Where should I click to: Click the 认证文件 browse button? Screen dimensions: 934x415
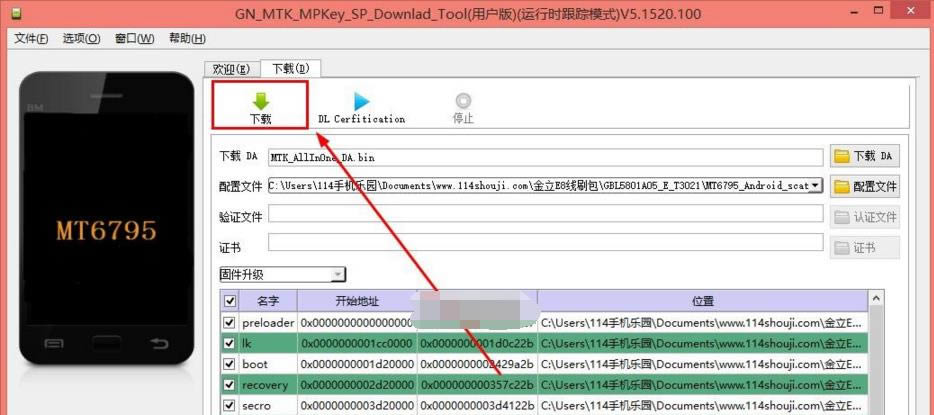pyautogui.click(x=864, y=217)
